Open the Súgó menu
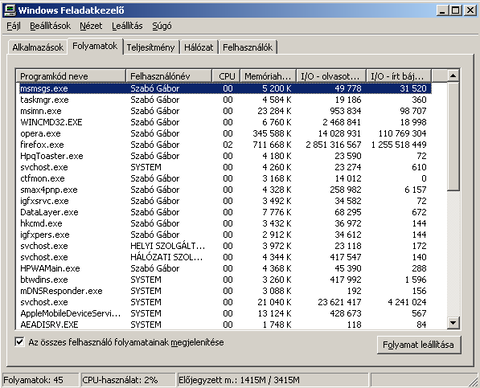Viewport: 480px width, 388px height. click(162, 26)
